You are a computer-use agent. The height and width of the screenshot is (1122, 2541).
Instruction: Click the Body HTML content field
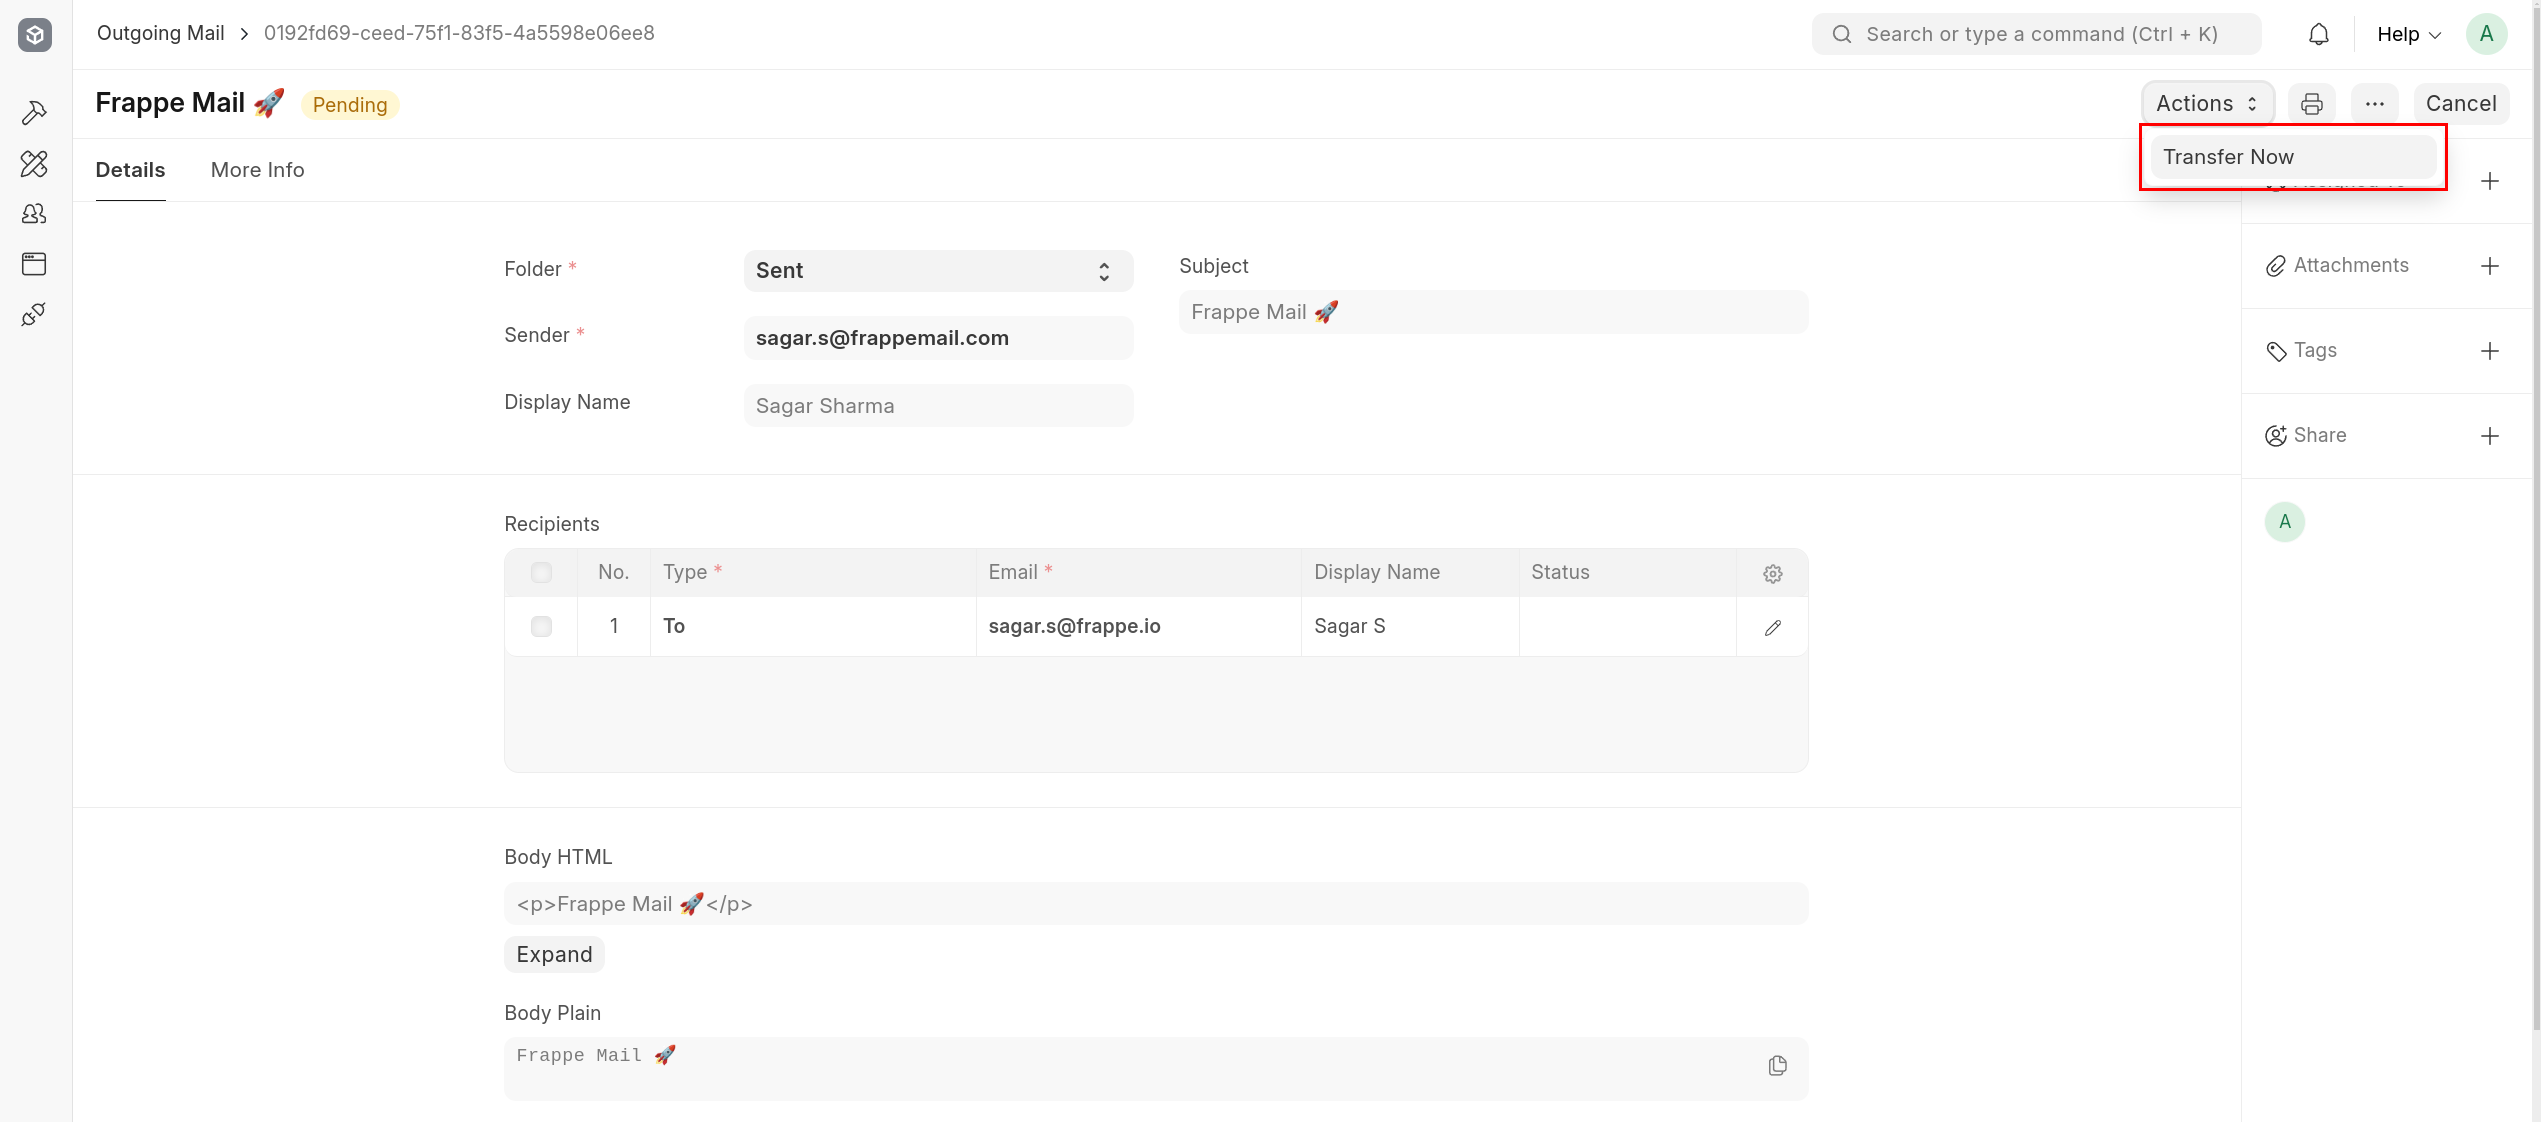pos(1156,904)
